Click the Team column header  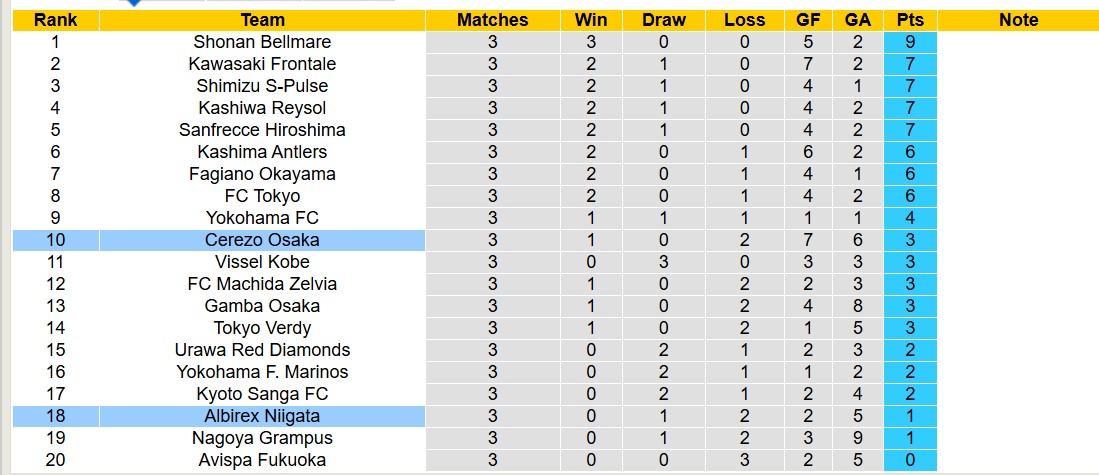tap(262, 20)
